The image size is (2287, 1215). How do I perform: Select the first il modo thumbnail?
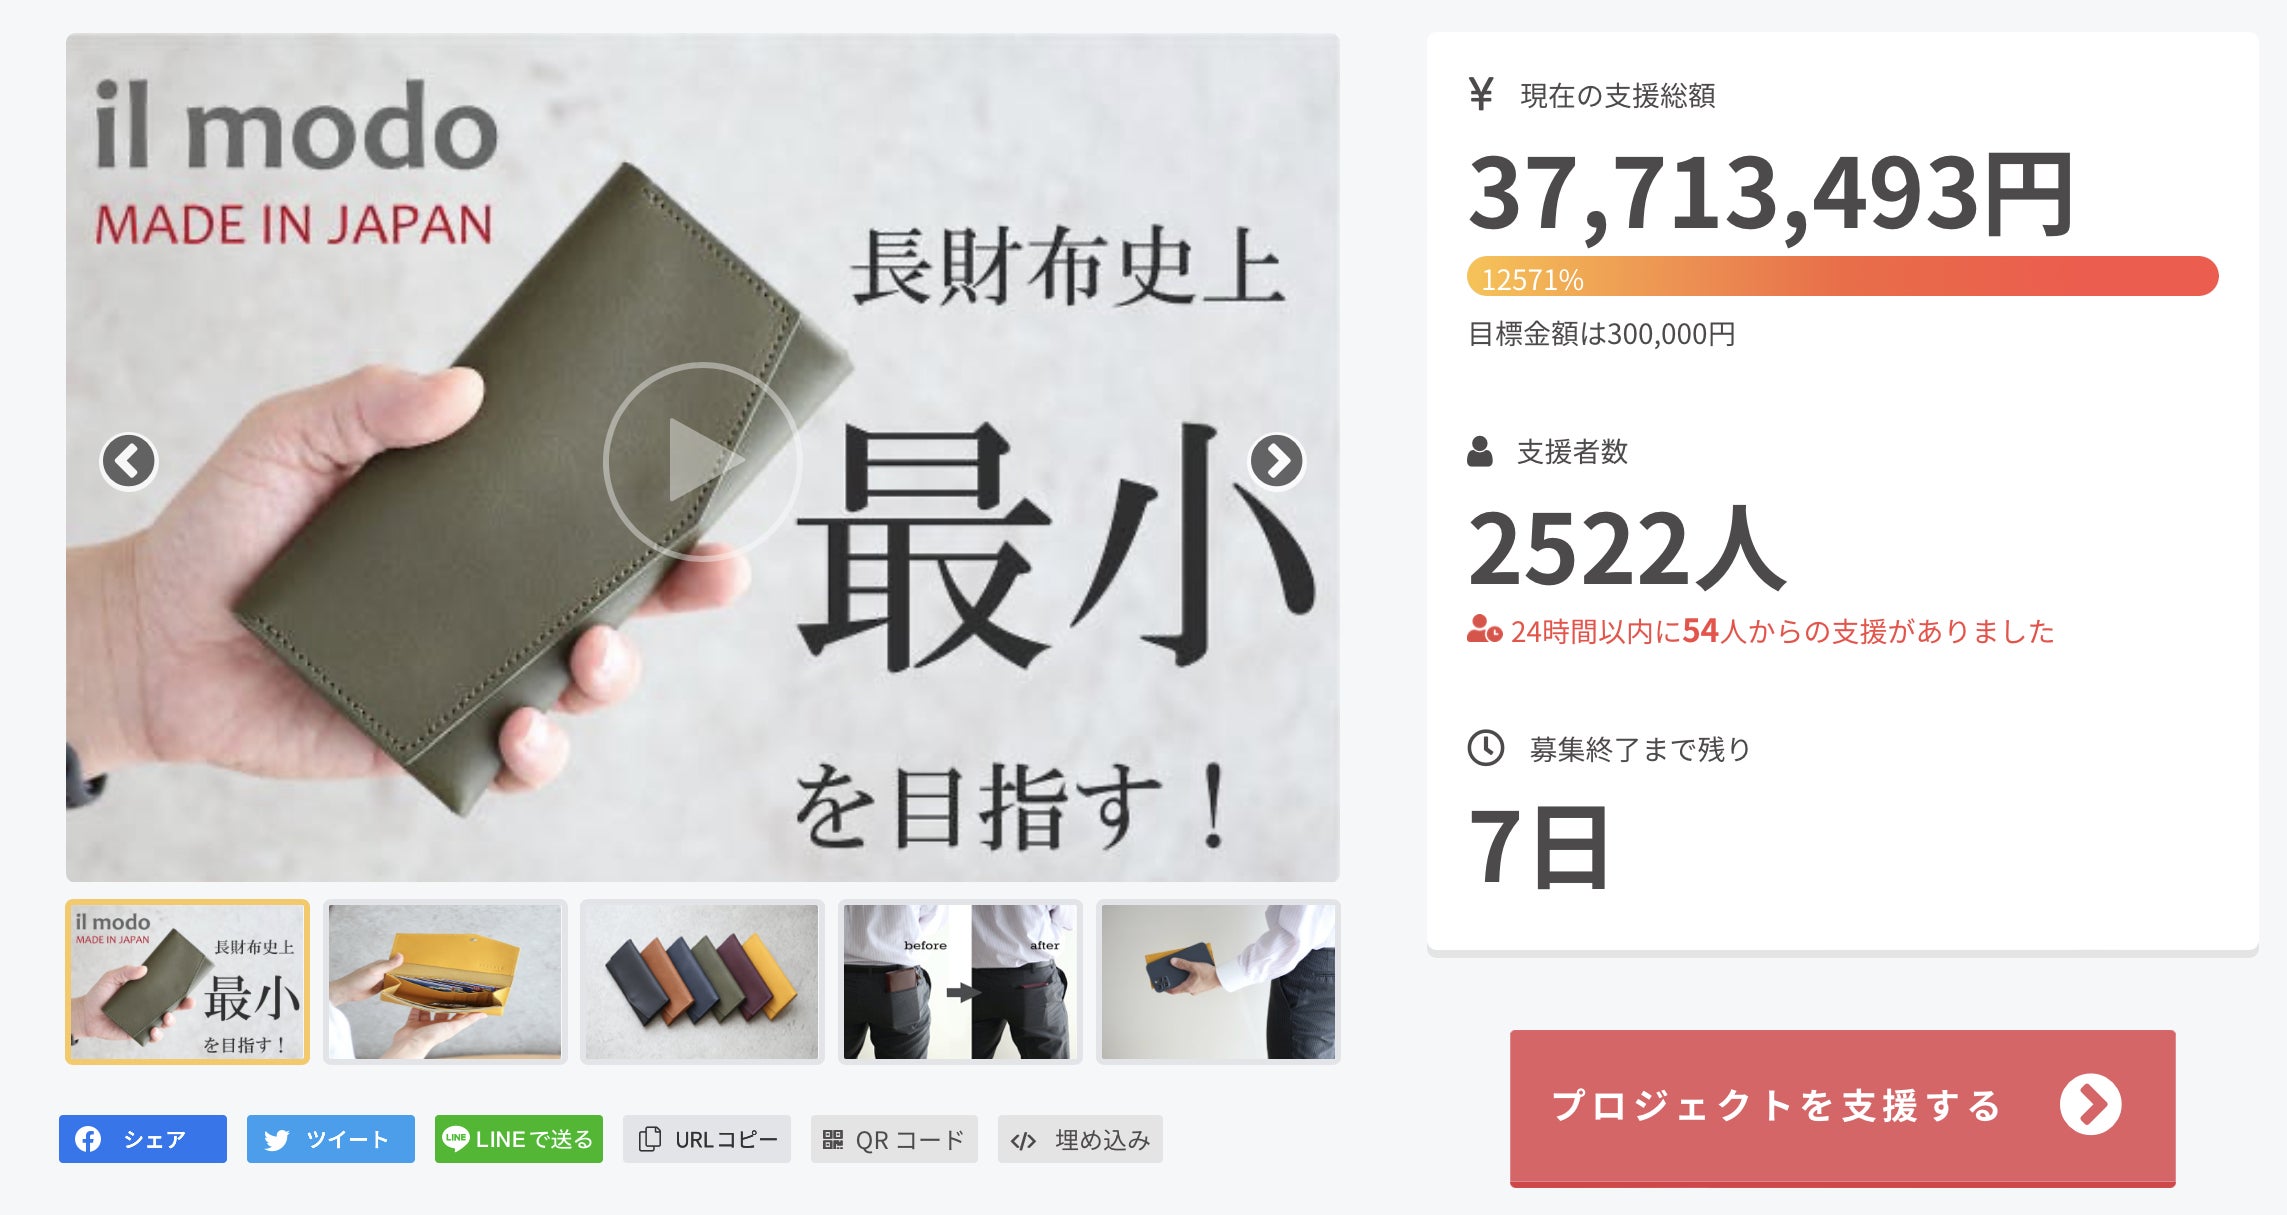187,981
